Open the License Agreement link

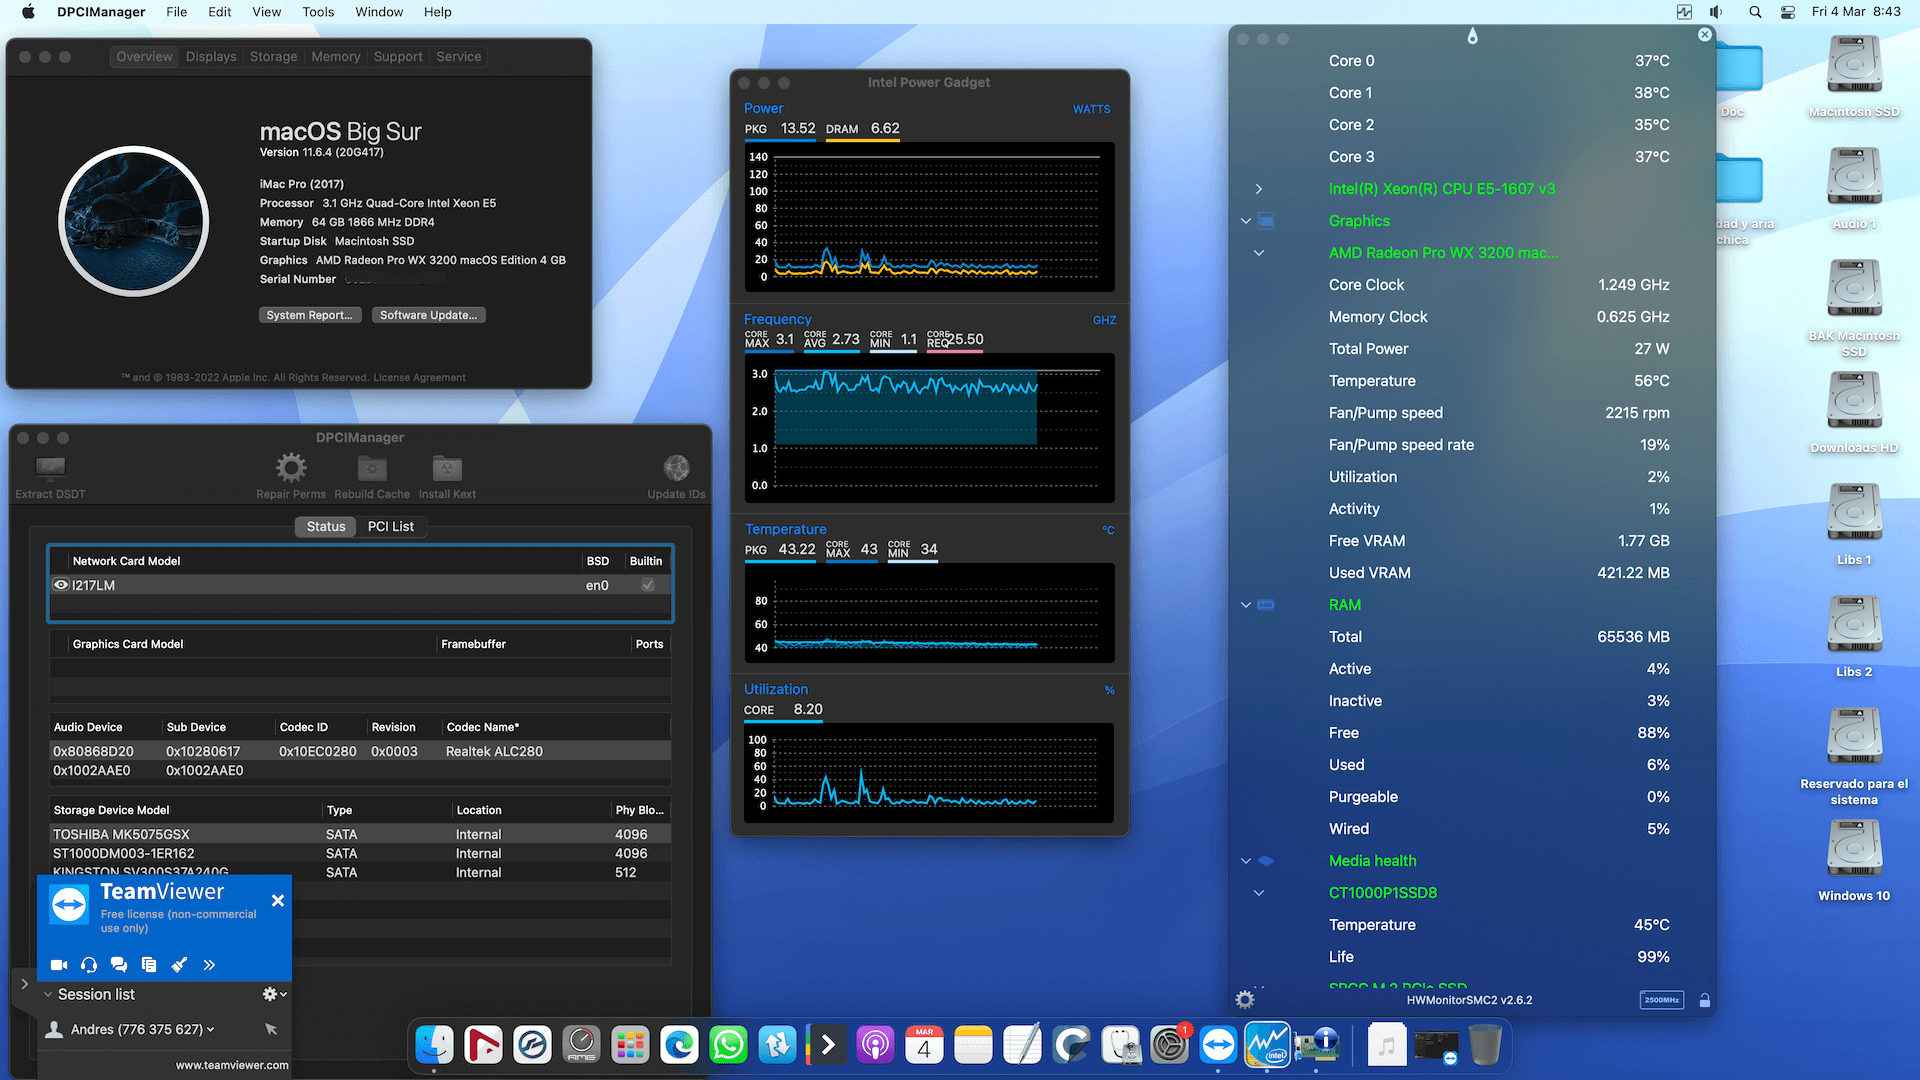point(419,377)
